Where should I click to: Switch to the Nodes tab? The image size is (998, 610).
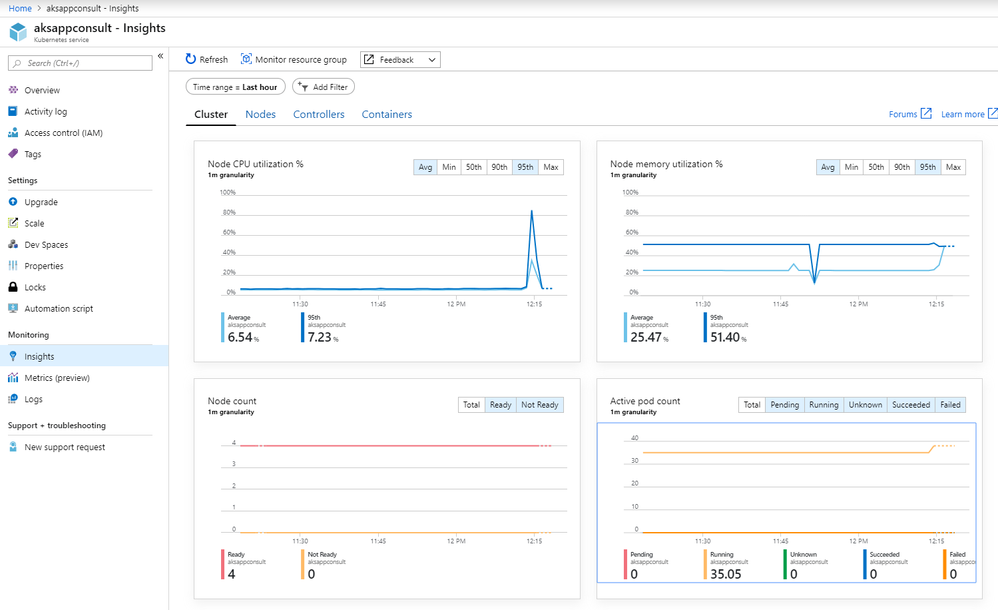click(x=260, y=114)
